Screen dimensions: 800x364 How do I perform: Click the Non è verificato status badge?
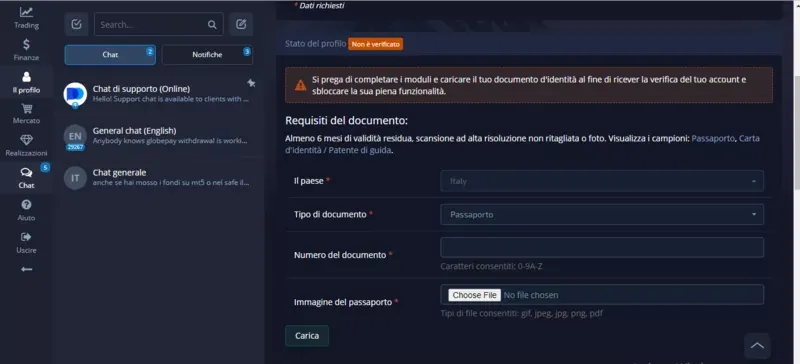tap(376, 44)
